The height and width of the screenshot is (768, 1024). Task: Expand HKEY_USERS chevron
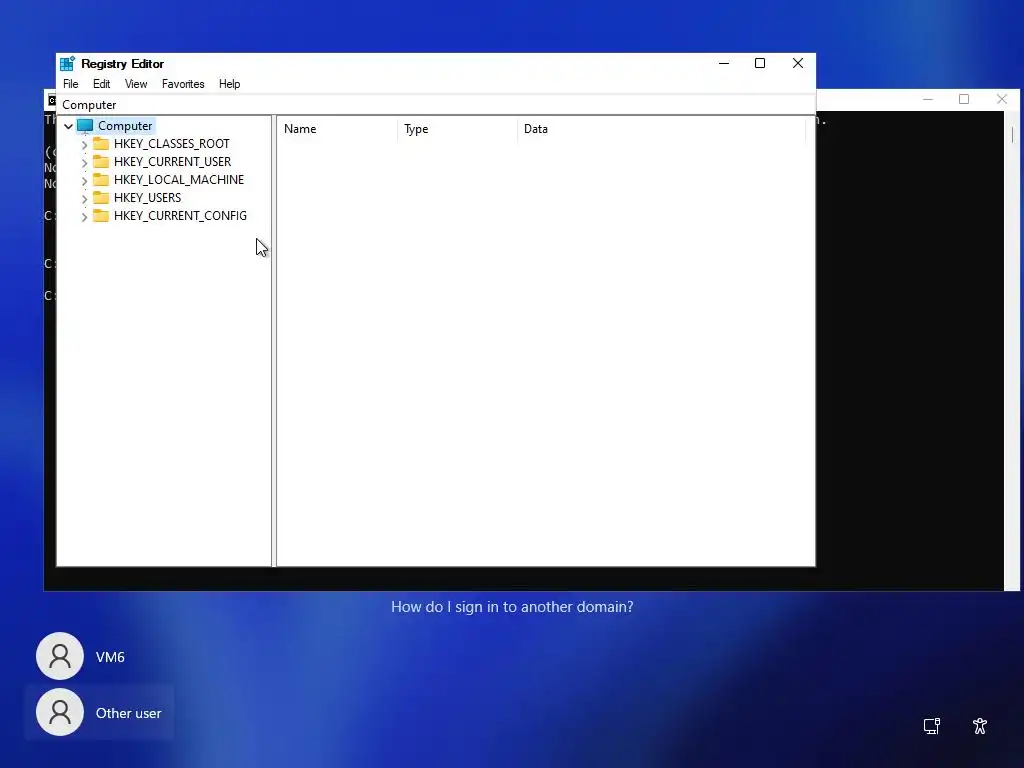(x=84, y=198)
